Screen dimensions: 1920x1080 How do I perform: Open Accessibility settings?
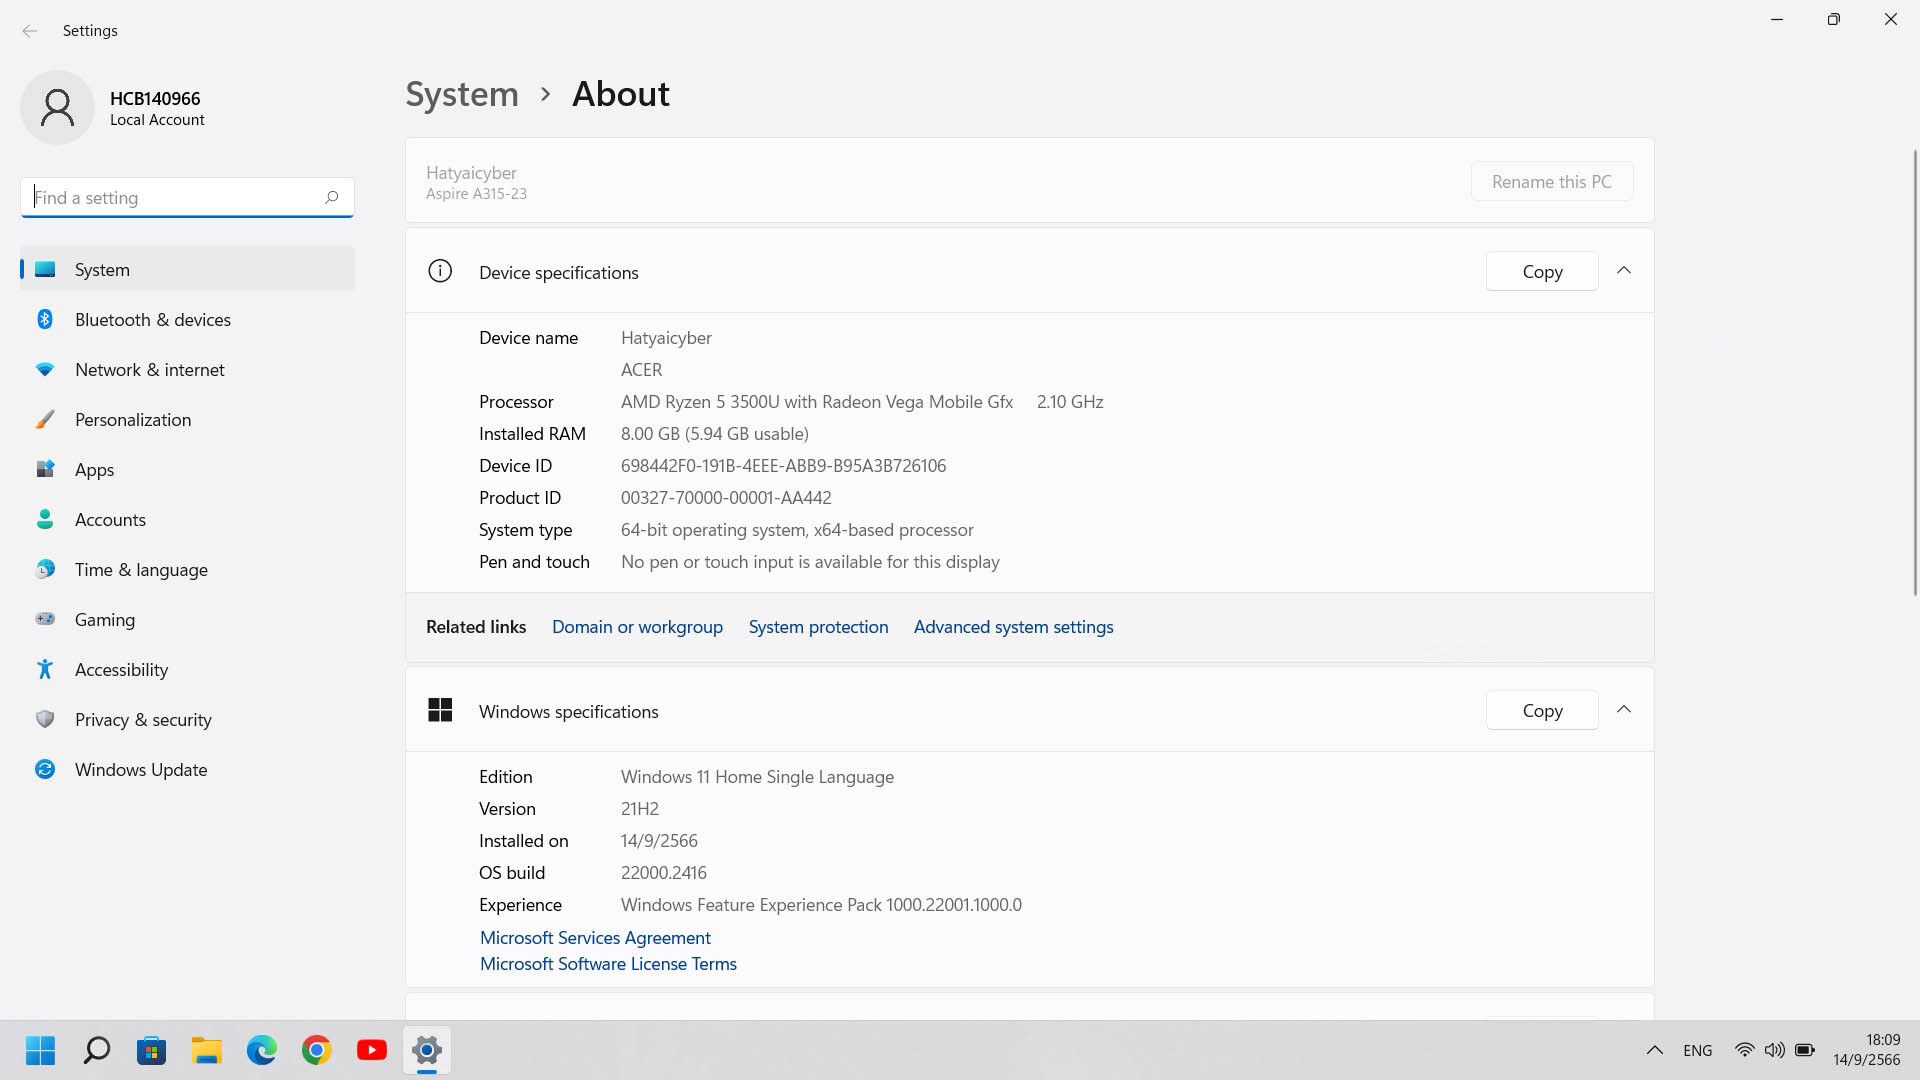[187, 669]
